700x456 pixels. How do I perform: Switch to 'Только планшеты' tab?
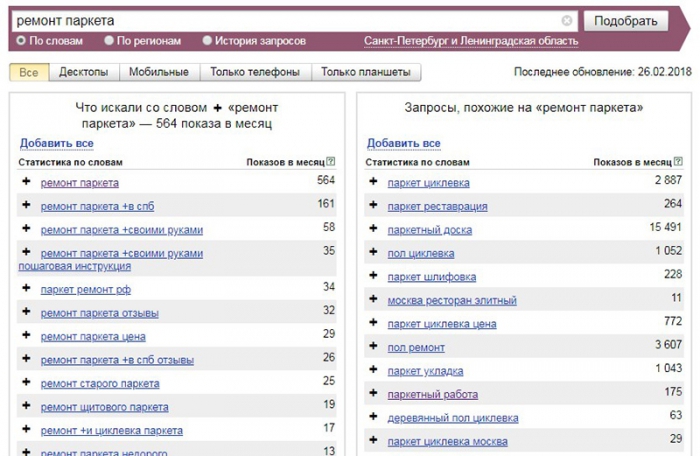(x=366, y=72)
